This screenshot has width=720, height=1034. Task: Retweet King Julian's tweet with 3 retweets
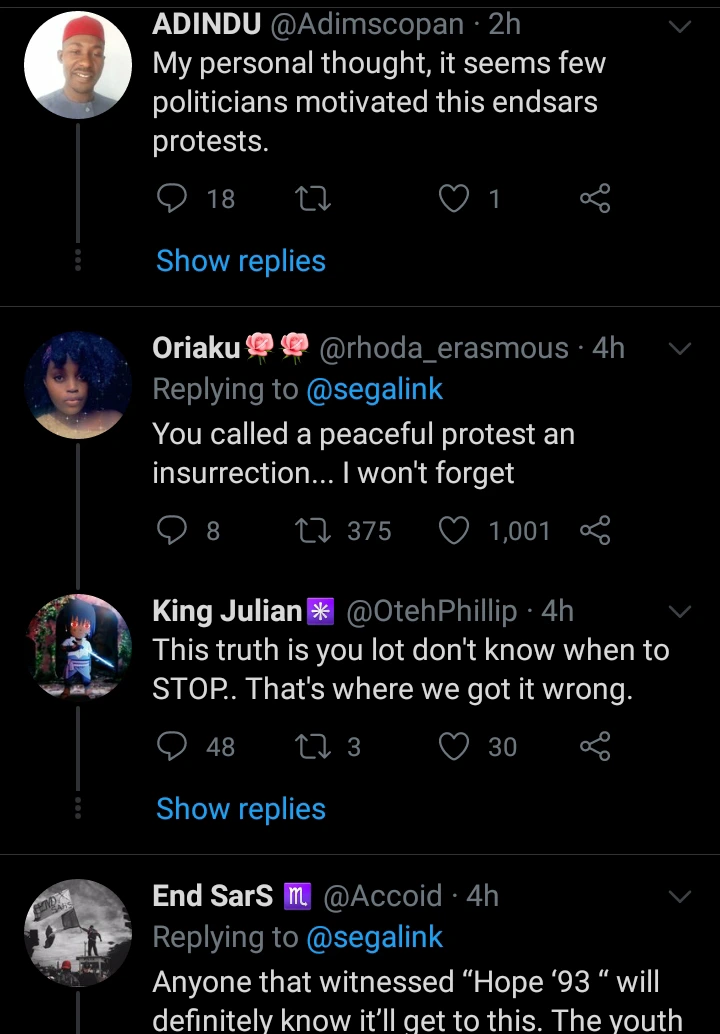[314, 746]
